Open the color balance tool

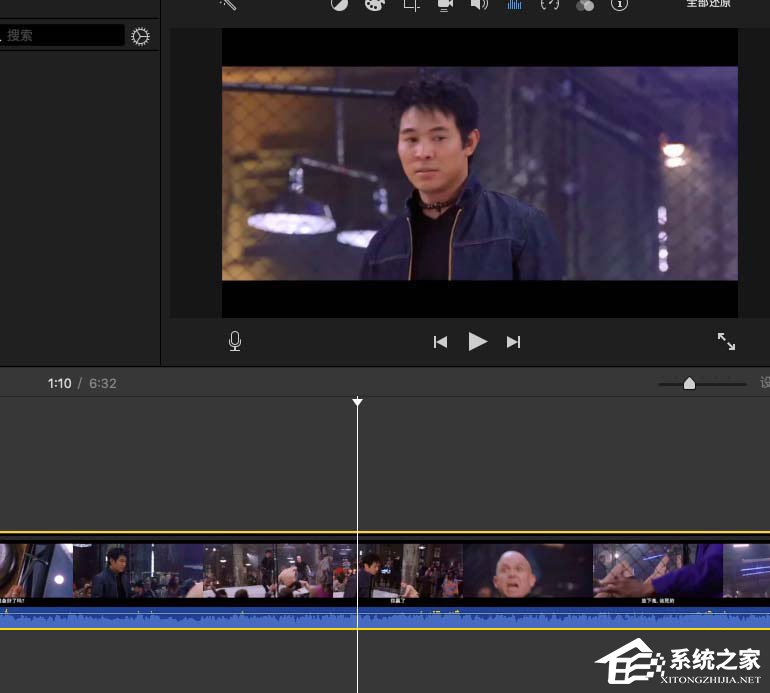click(x=339, y=4)
